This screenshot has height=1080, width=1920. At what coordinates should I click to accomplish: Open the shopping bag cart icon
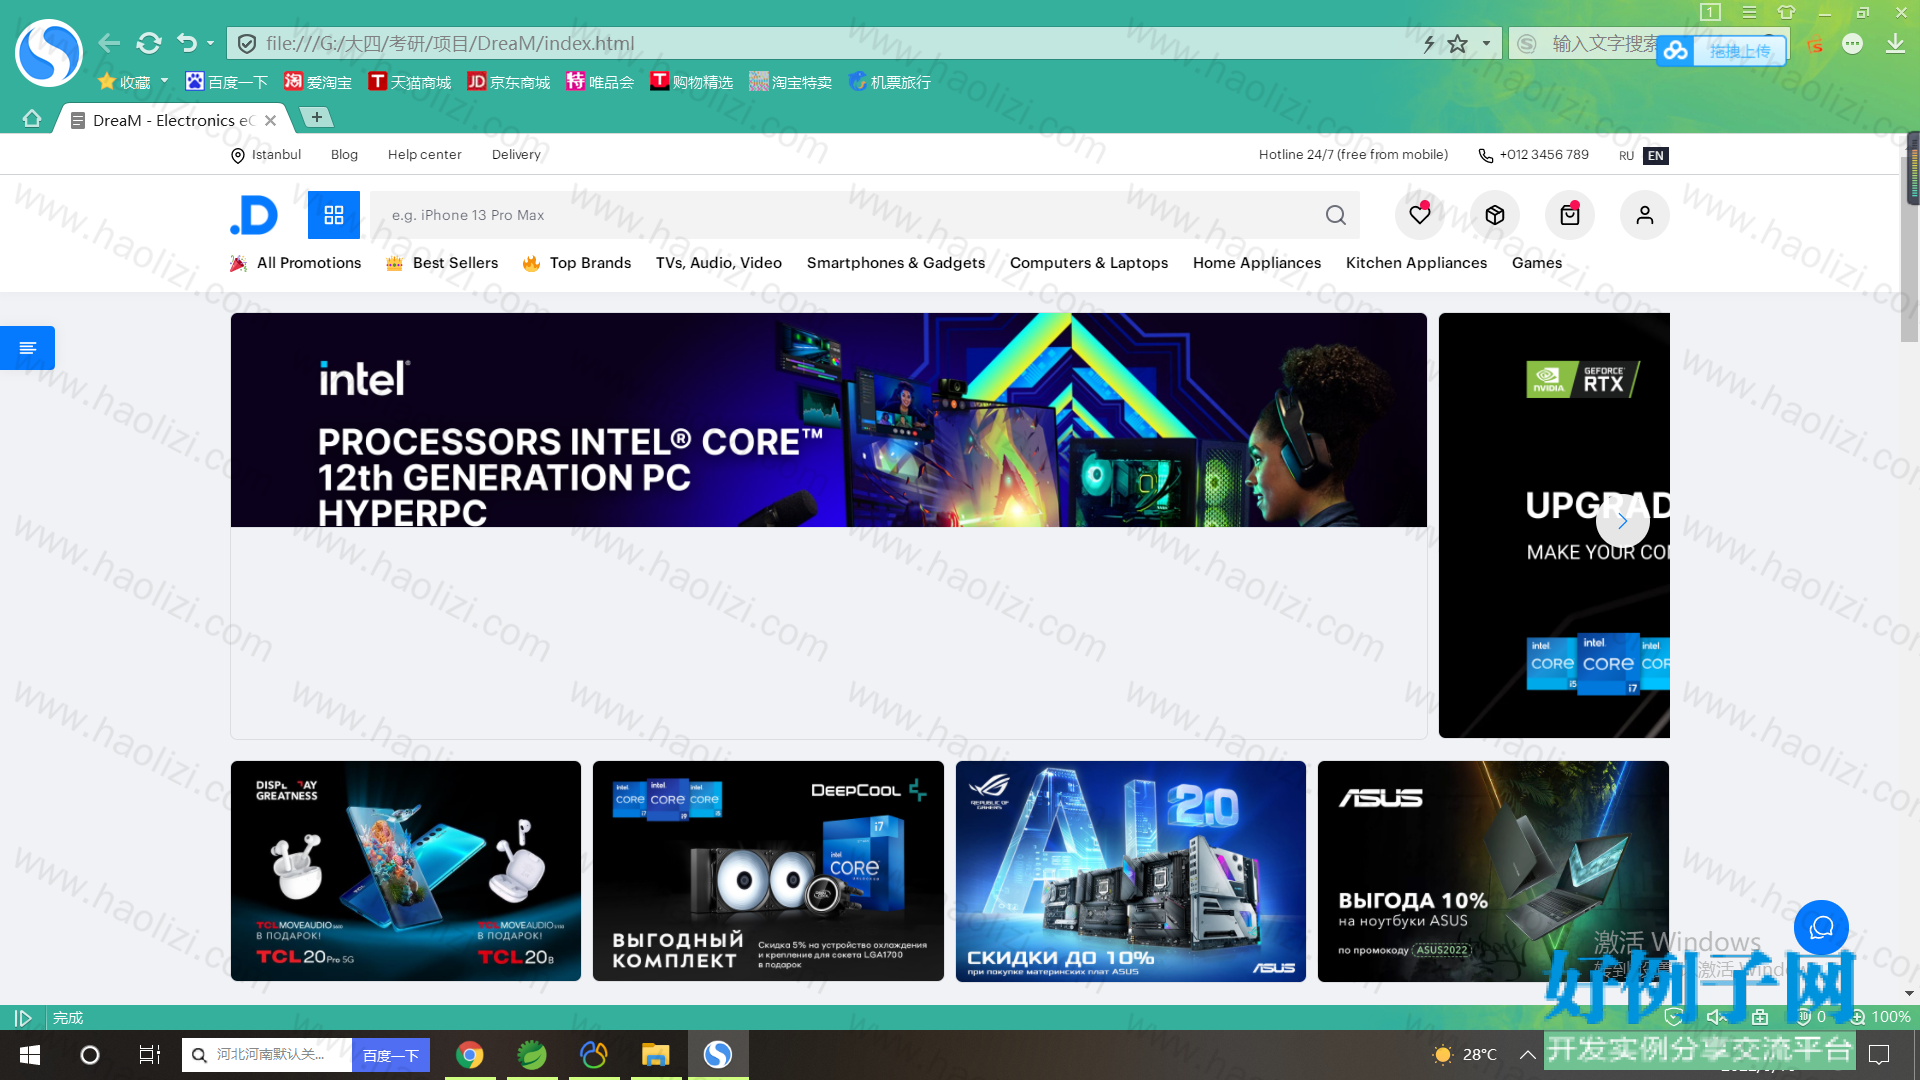(1570, 215)
